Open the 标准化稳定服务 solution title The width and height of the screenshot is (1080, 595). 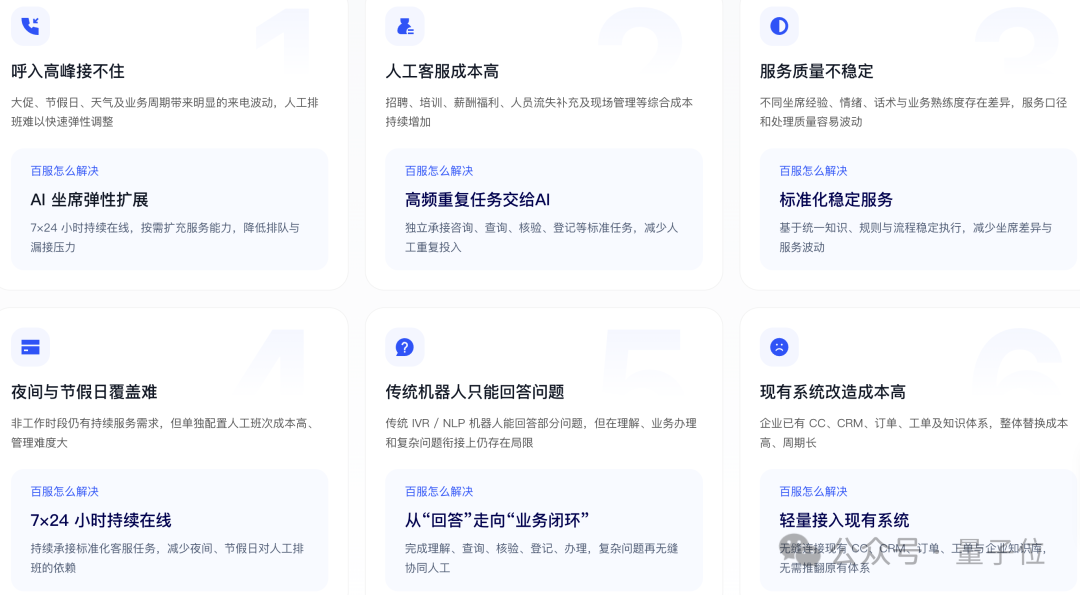point(836,200)
